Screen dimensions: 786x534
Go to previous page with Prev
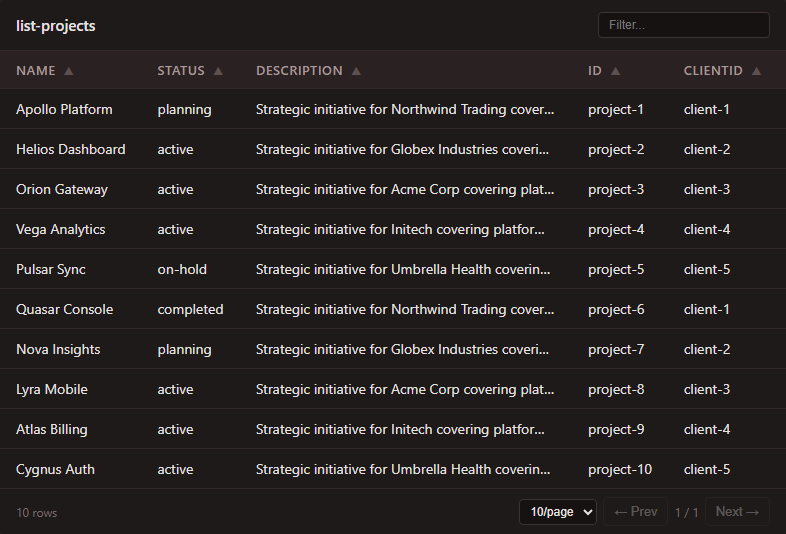pos(636,511)
